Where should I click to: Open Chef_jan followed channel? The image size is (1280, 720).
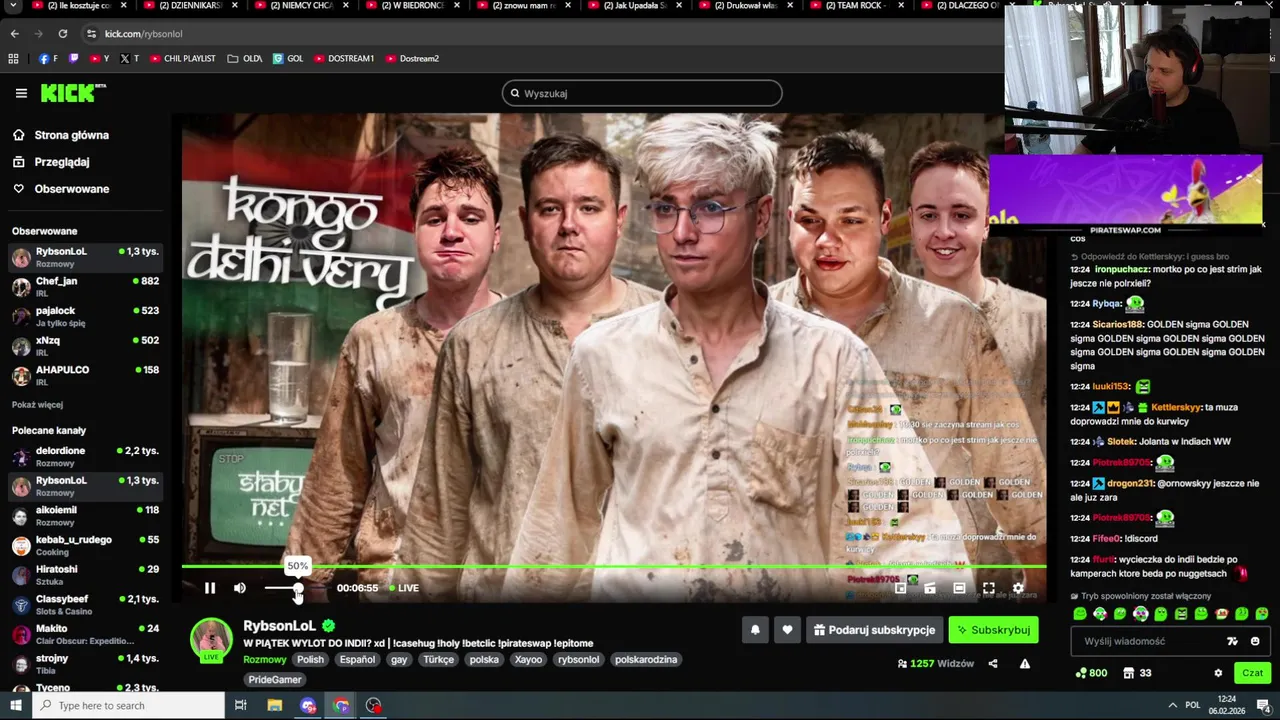point(85,287)
